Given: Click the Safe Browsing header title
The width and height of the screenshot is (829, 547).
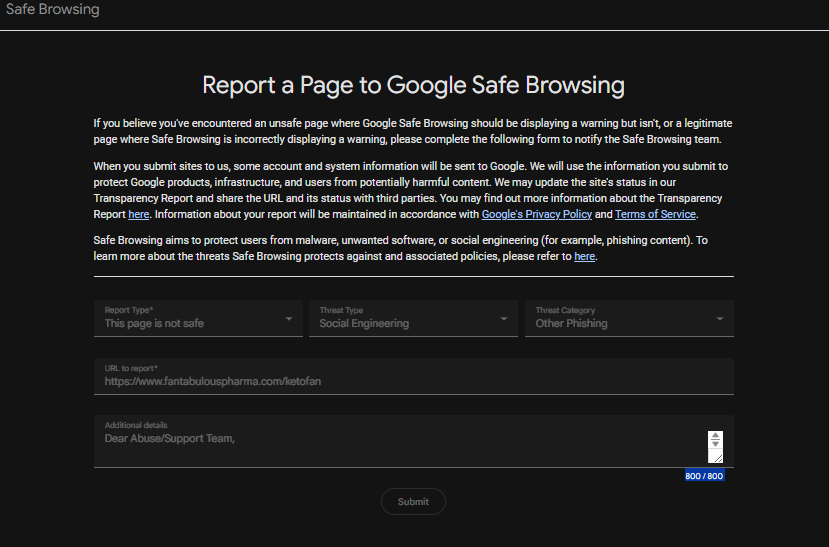Looking at the screenshot, I should coord(52,9).
